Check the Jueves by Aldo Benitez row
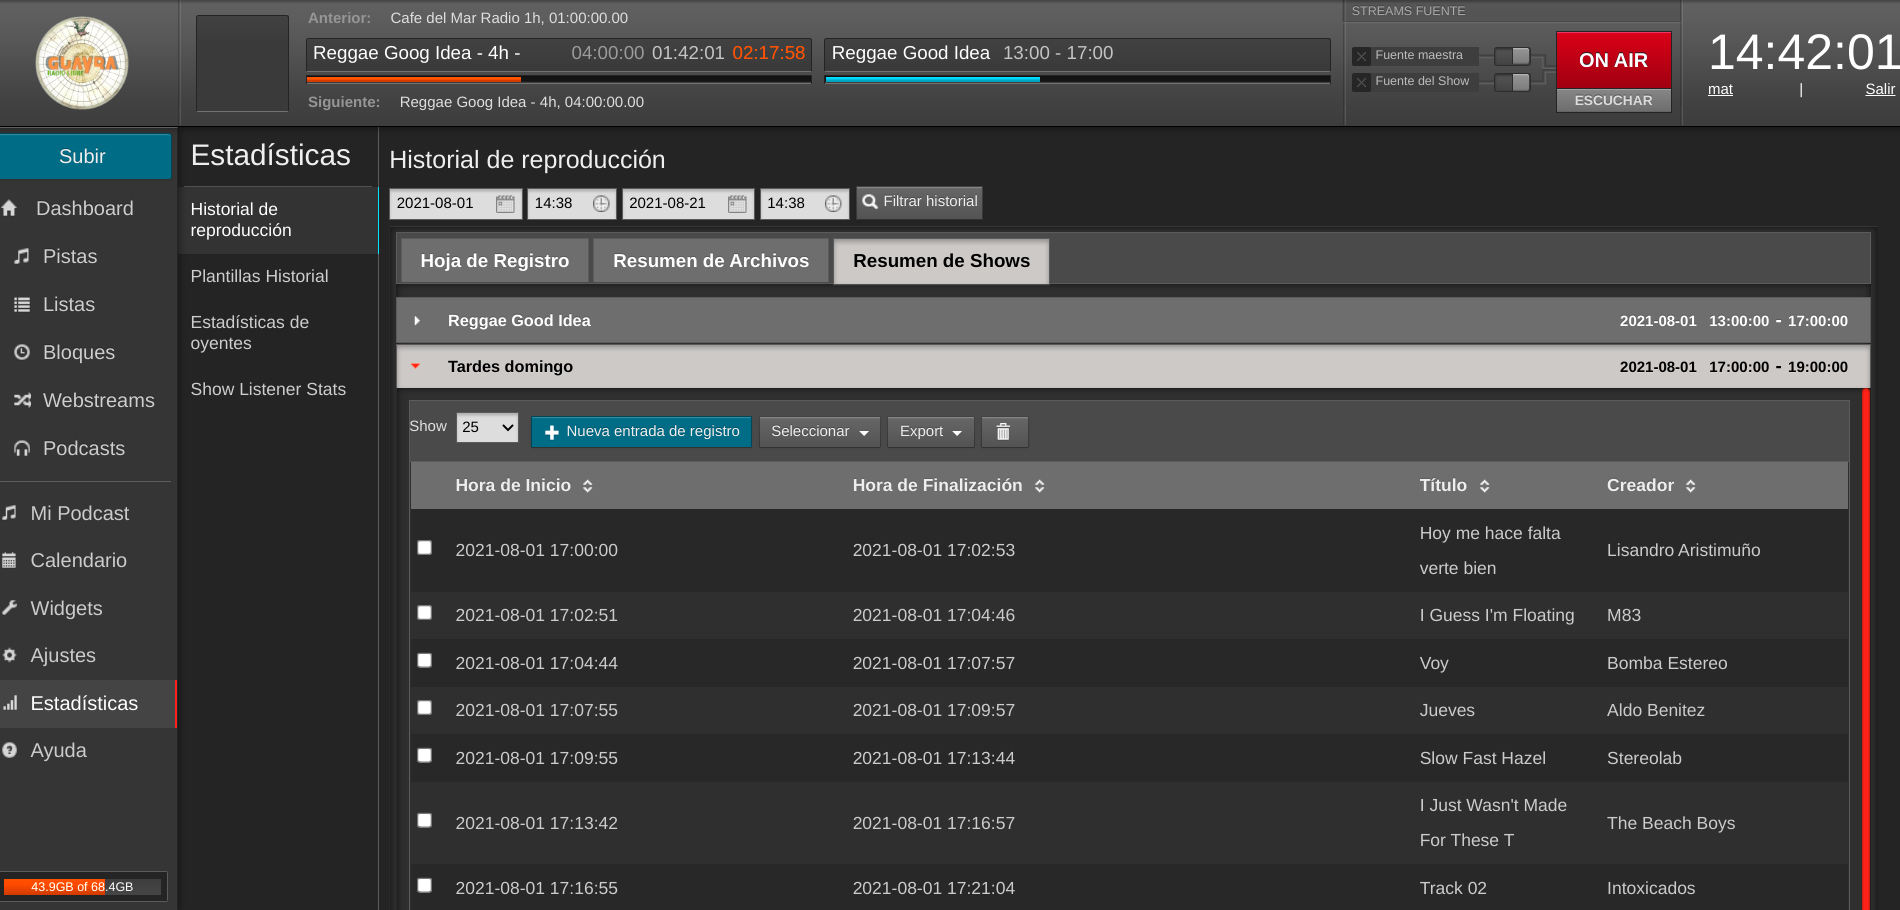The width and height of the screenshot is (1900, 910). pyautogui.click(x=425, y=708)
